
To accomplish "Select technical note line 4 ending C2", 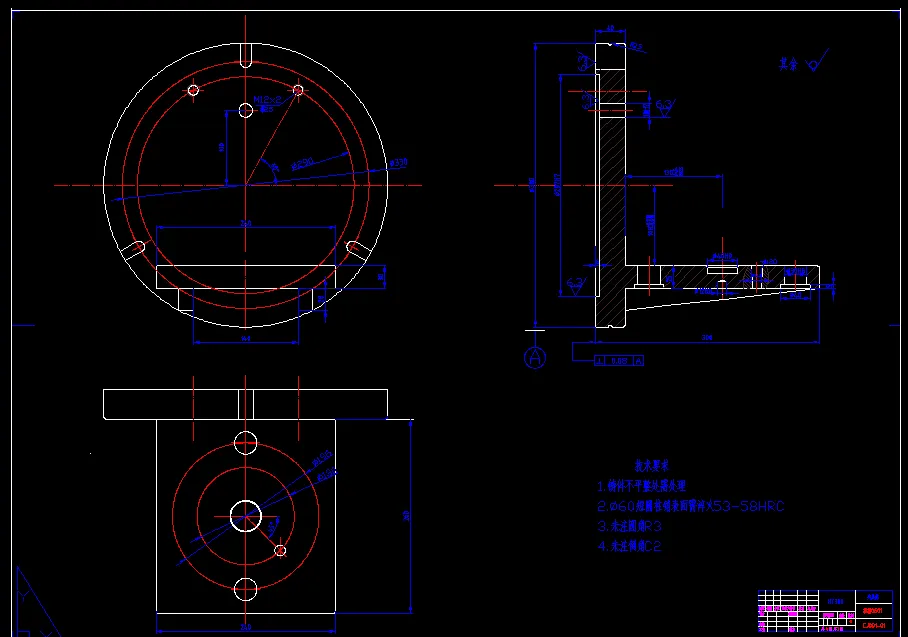I will (x=629, y=546).
